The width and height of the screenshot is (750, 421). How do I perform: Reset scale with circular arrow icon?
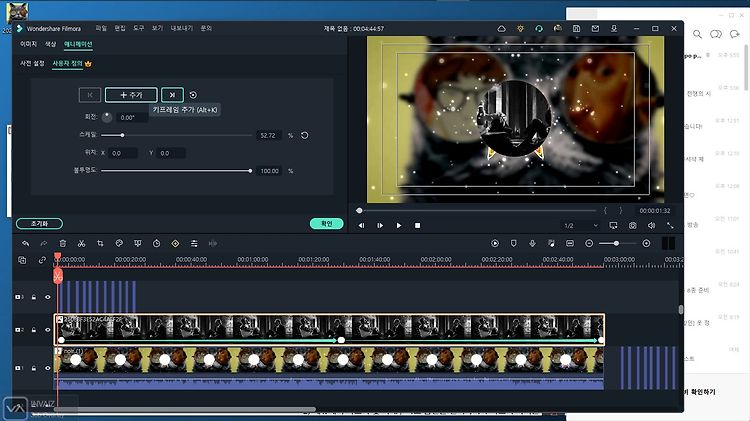305,135
